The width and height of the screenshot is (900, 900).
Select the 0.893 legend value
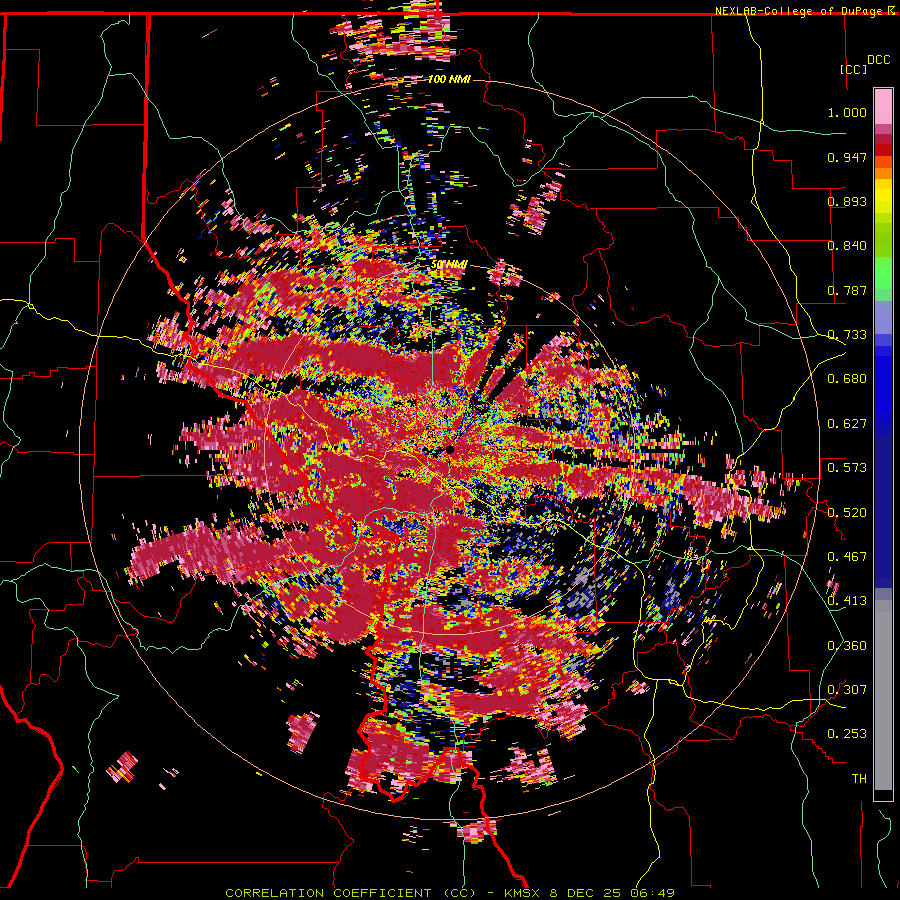tap(847, 201)
